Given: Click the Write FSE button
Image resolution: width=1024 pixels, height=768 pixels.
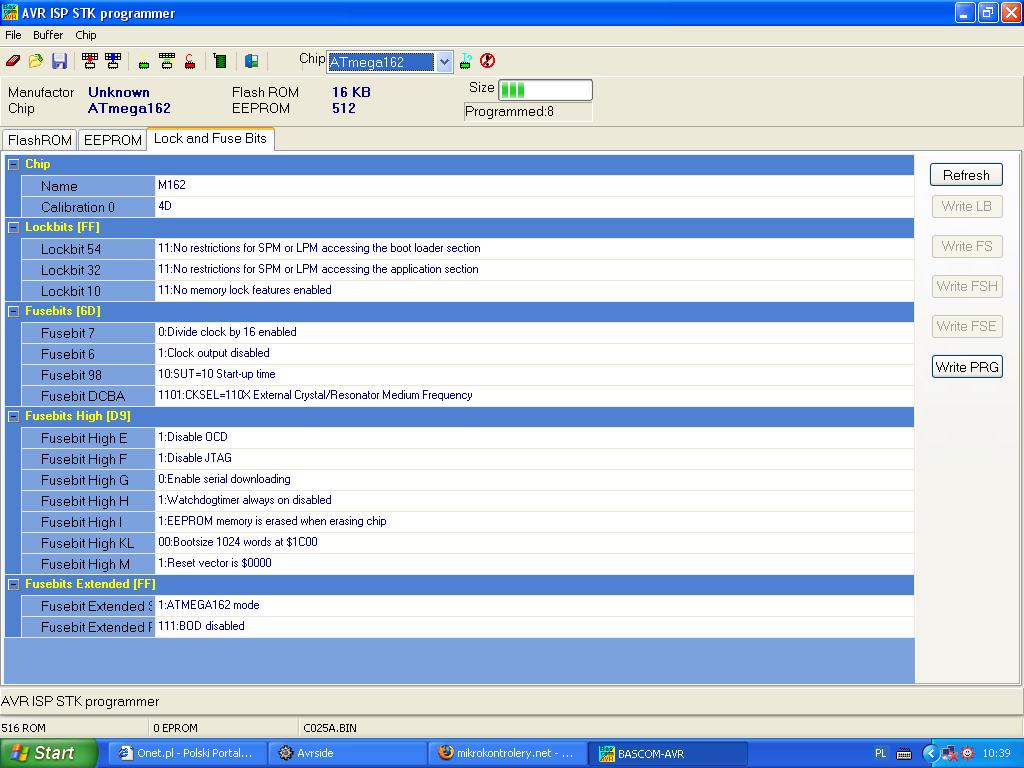Looking at the screenshot, I should point(967,326).
